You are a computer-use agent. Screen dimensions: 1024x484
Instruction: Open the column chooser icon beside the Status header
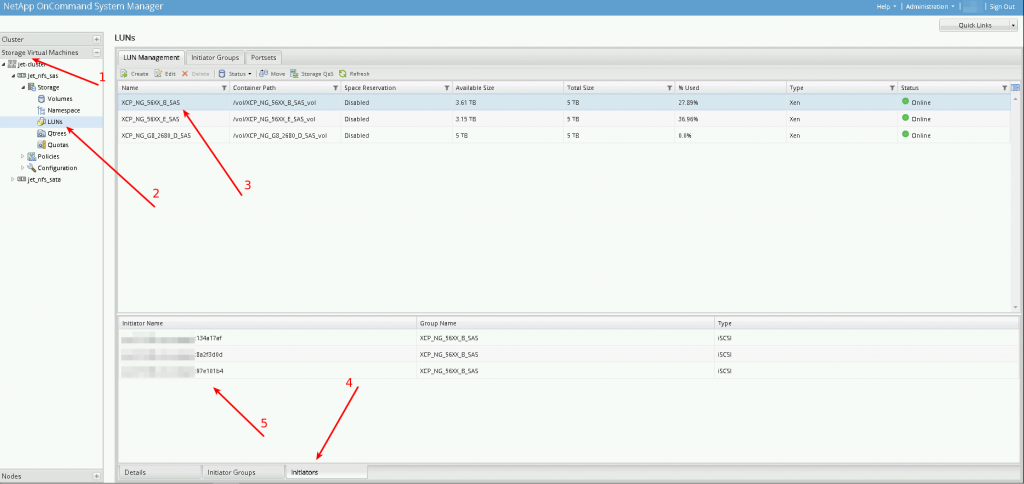[1015, 88]
